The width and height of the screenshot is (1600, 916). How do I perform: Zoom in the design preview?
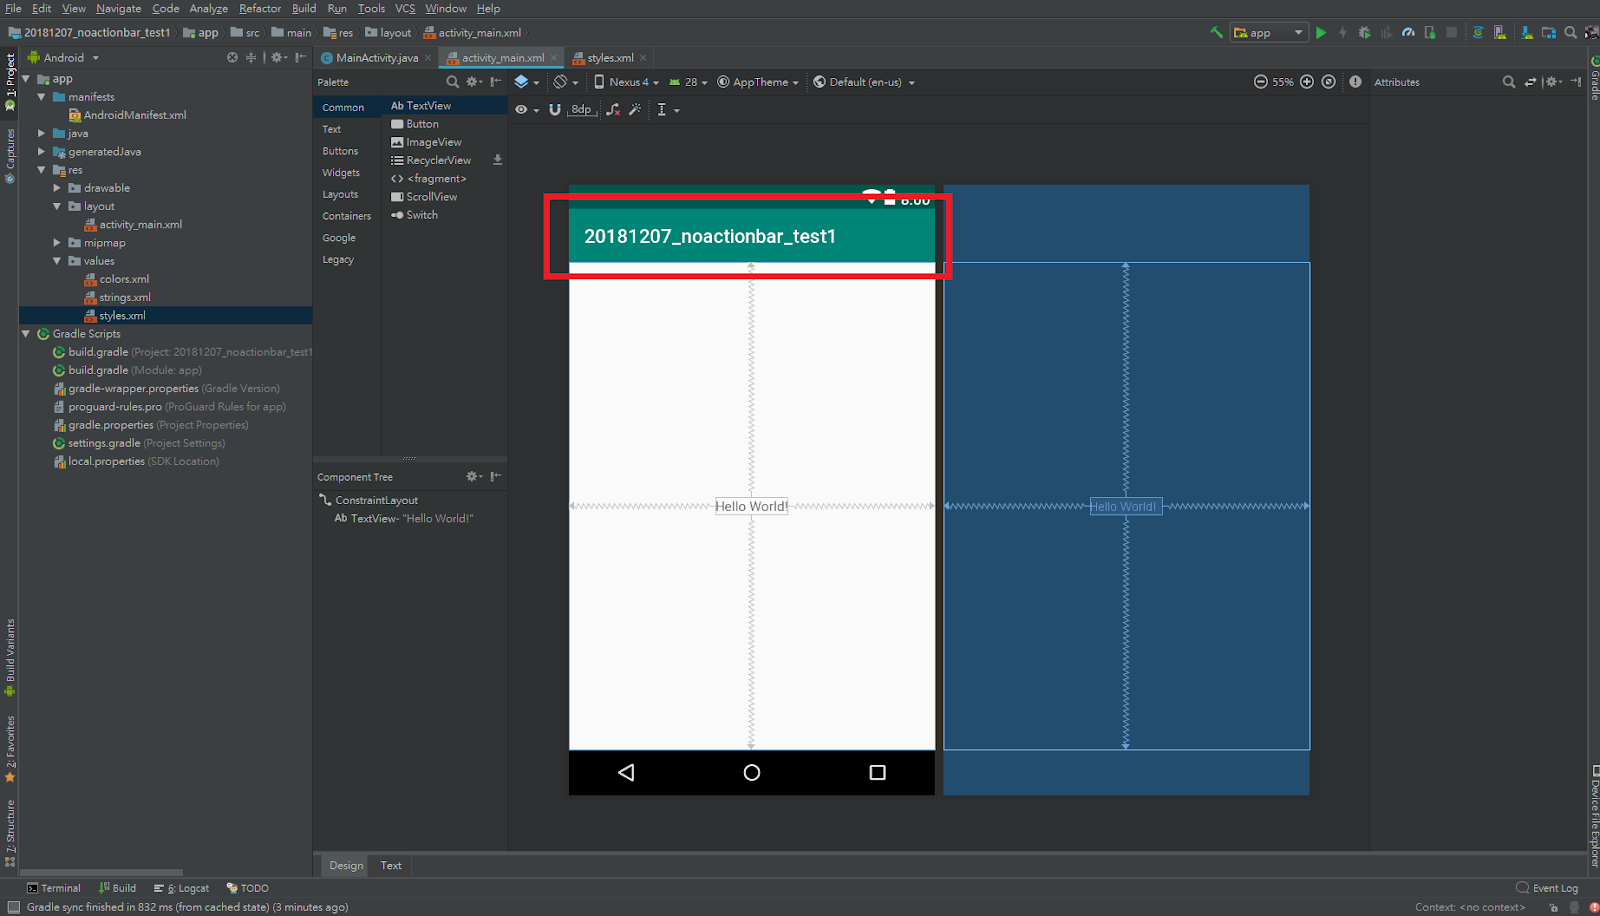coord(1307,82)
